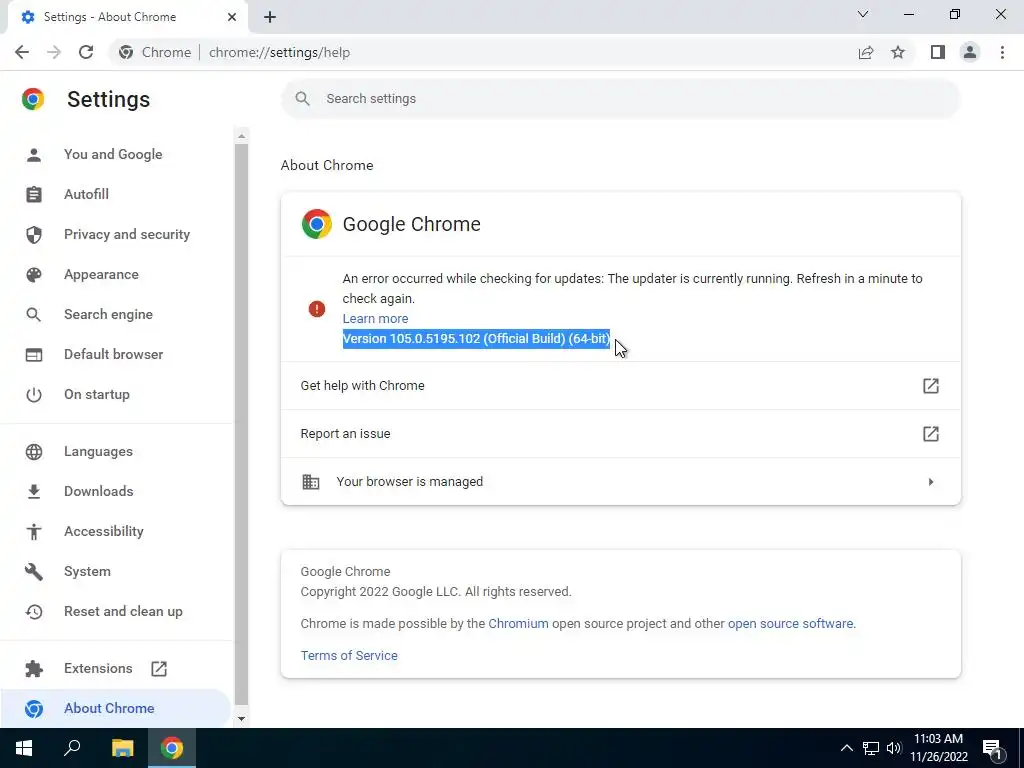The width and height of the screenshot is (1024, 768).
Task: Open the side panel icon
Action: point(938,52)
